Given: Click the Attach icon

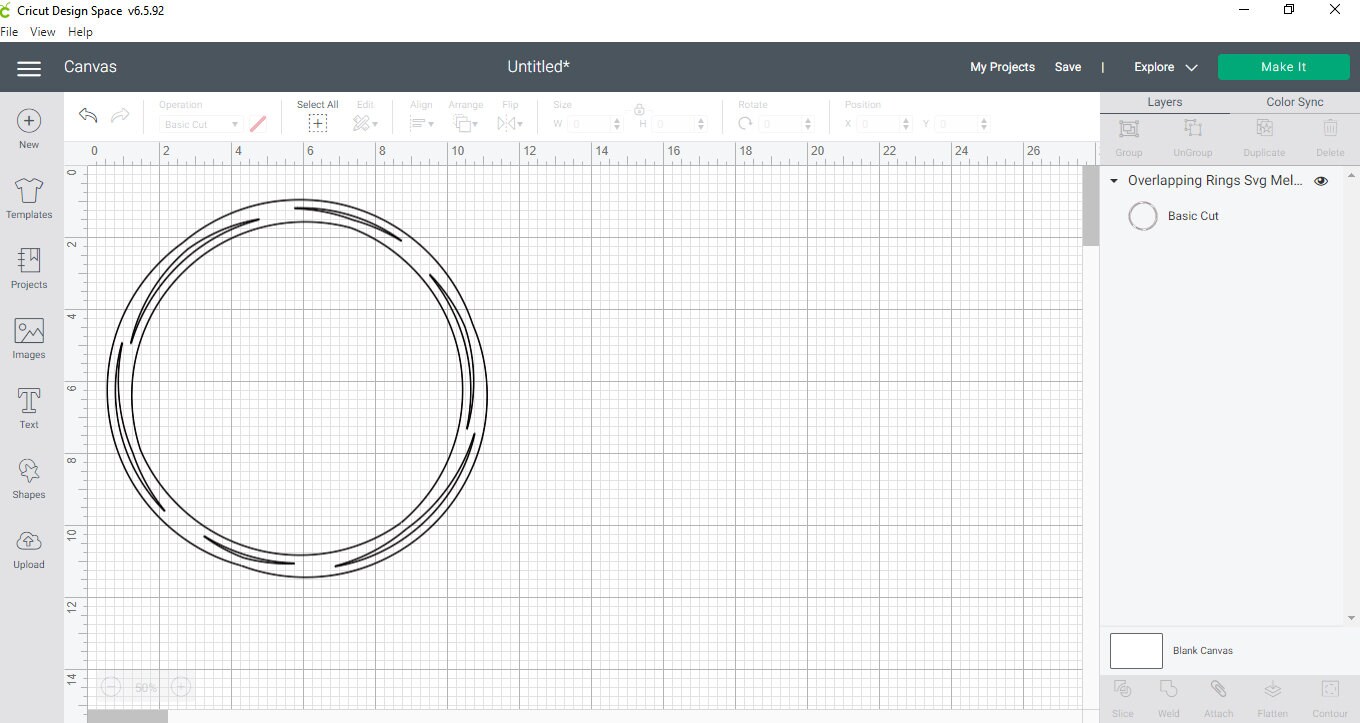Looking at the screenshot, I should click(1218, 695).
